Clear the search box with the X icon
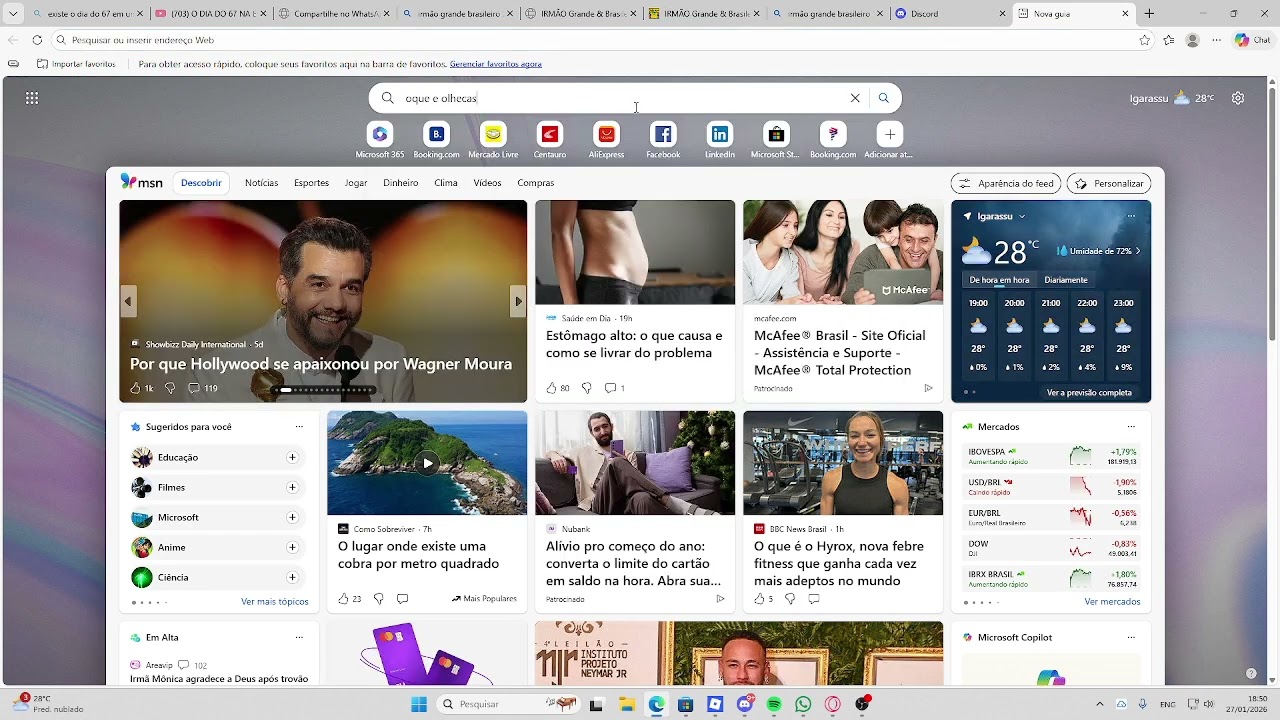Viewport: 1280px width, 720px height. 855,98
